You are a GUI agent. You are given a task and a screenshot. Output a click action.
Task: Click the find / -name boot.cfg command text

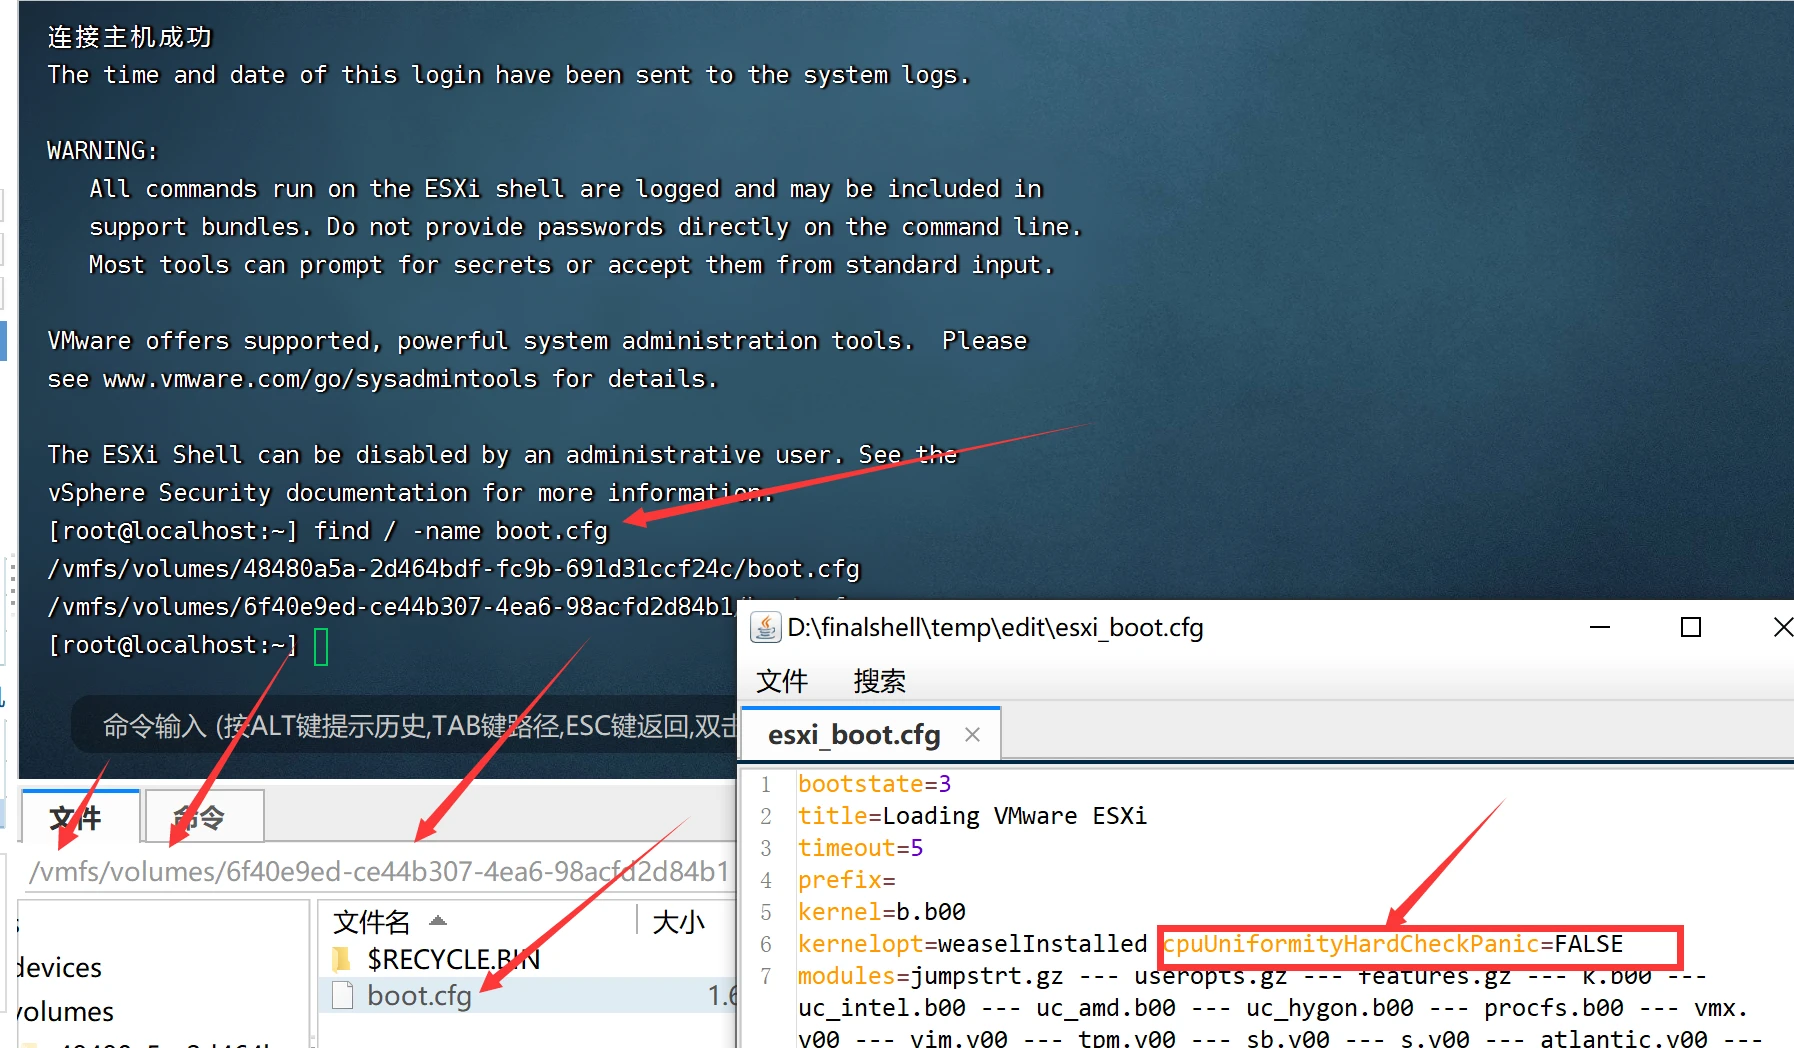[x=461, y=531]
